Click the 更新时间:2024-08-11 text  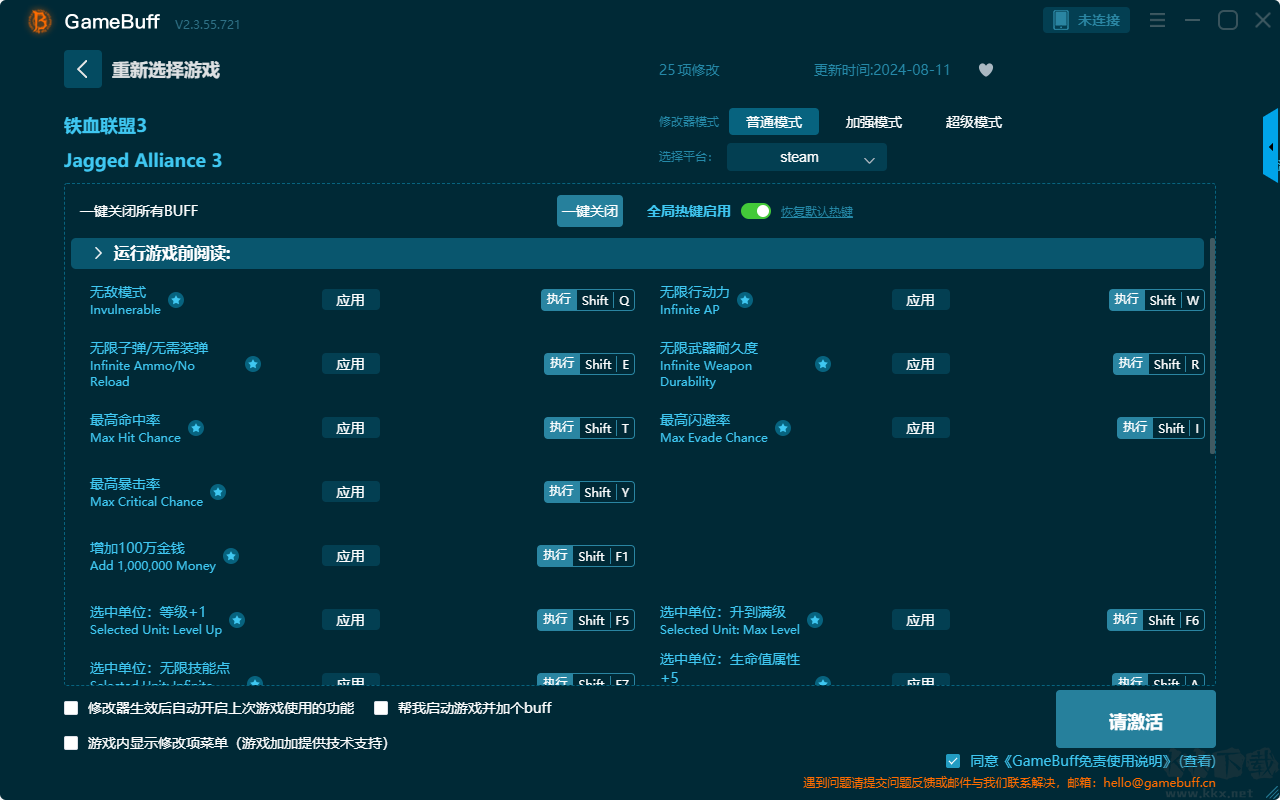click(882, 70)
